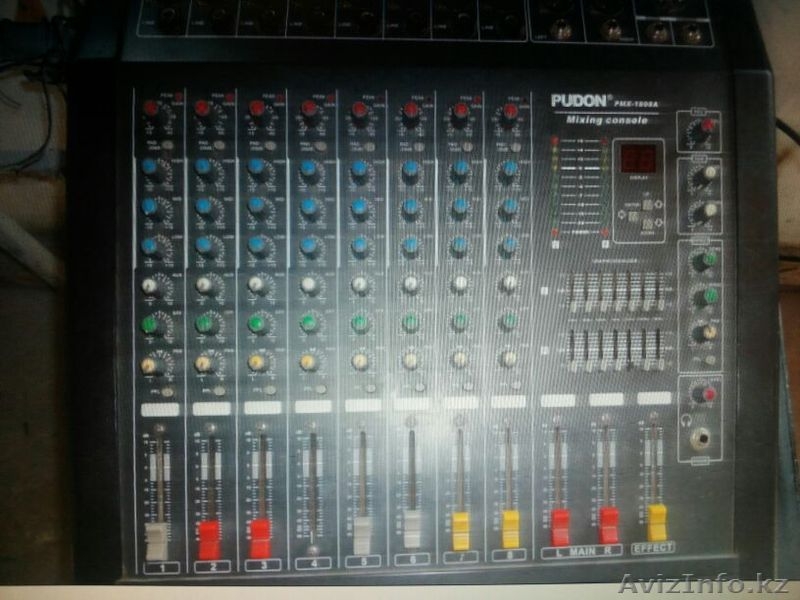Image resolution: width=800 pixels, height=600 pixels.
Task: Click channel 6 white aux knob
Action: (x=410, y=285)
